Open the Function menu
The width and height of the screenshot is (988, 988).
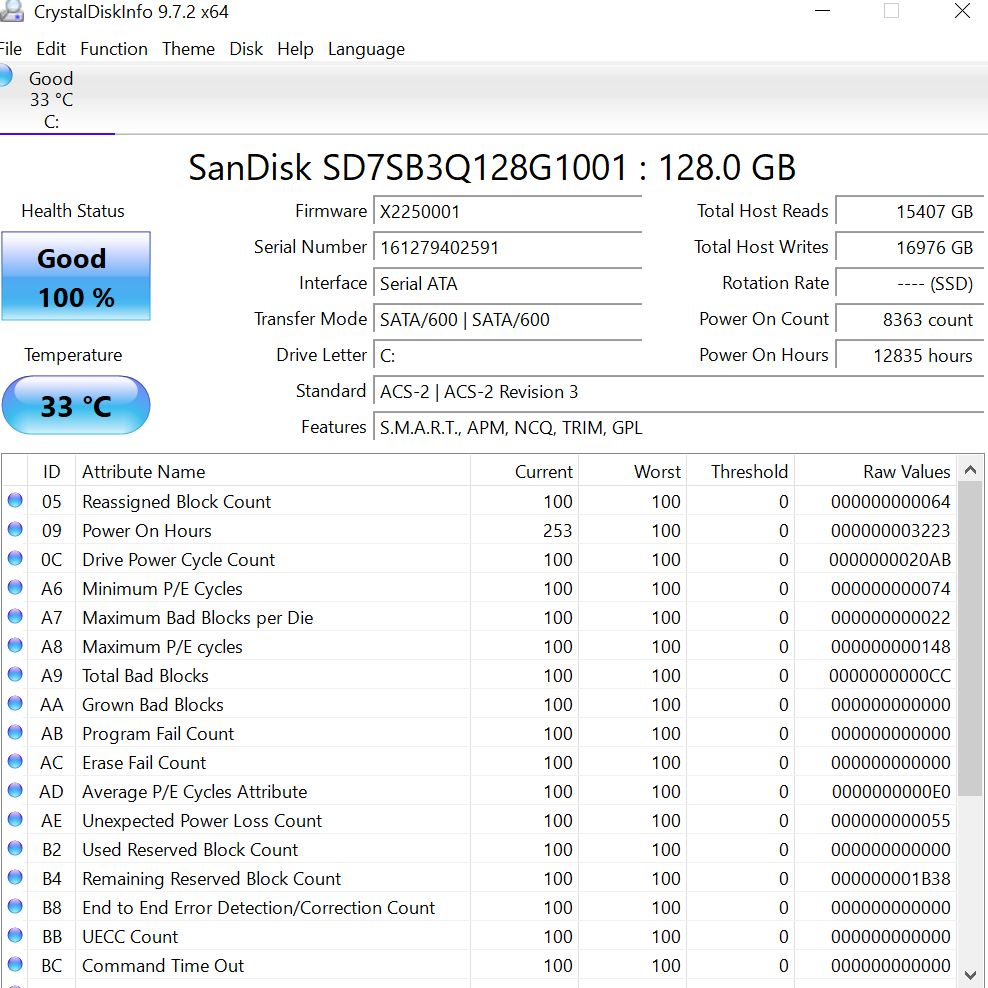[113, 49]
